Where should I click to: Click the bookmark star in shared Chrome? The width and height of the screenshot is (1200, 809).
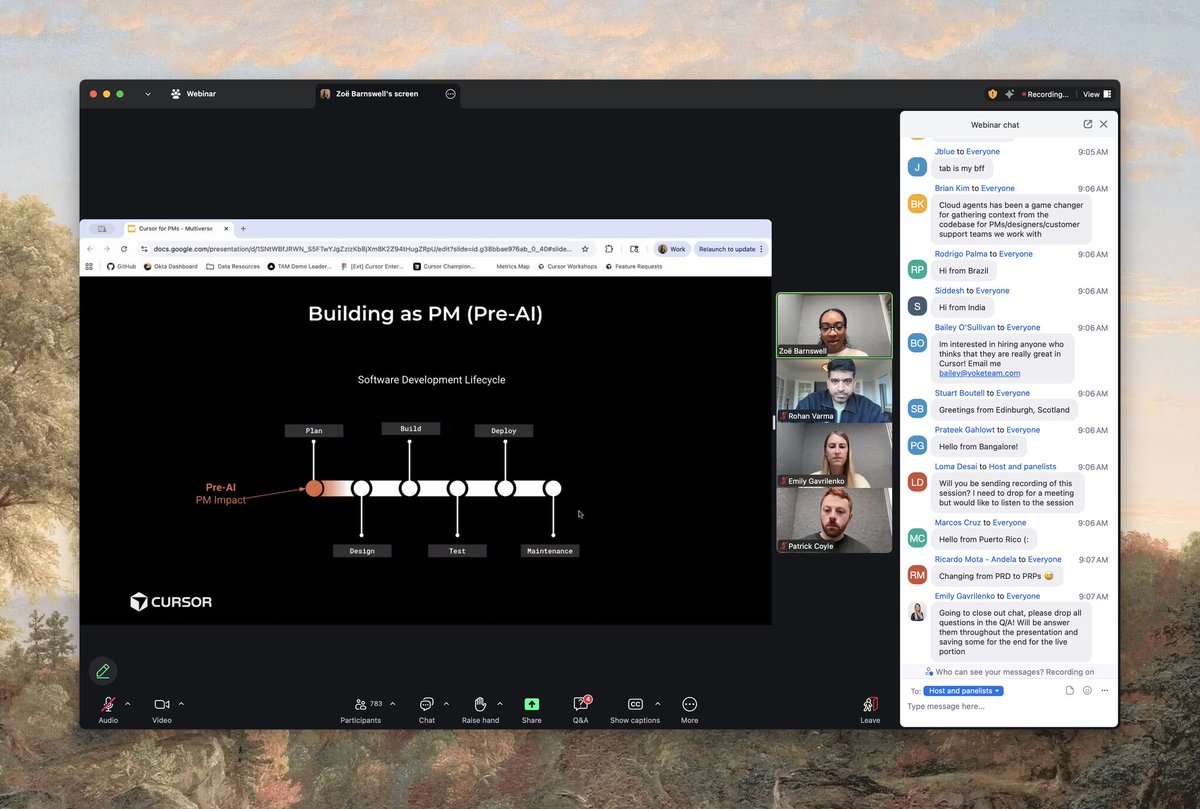[585, 249]
